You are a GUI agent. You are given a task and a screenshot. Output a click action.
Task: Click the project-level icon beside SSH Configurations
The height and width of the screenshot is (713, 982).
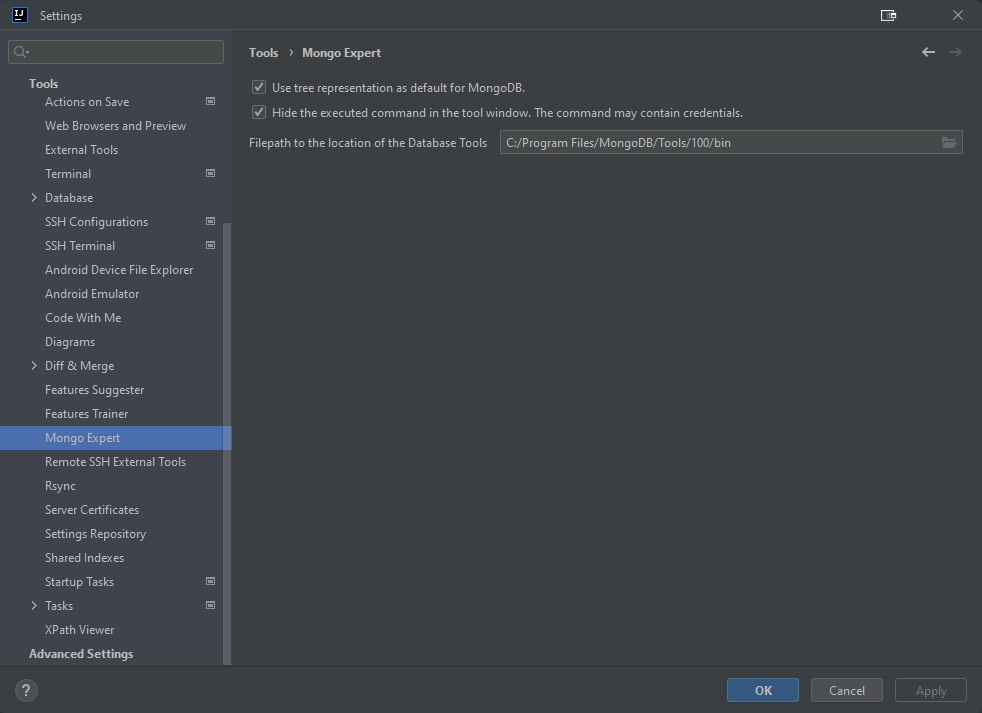coord(210,221)
